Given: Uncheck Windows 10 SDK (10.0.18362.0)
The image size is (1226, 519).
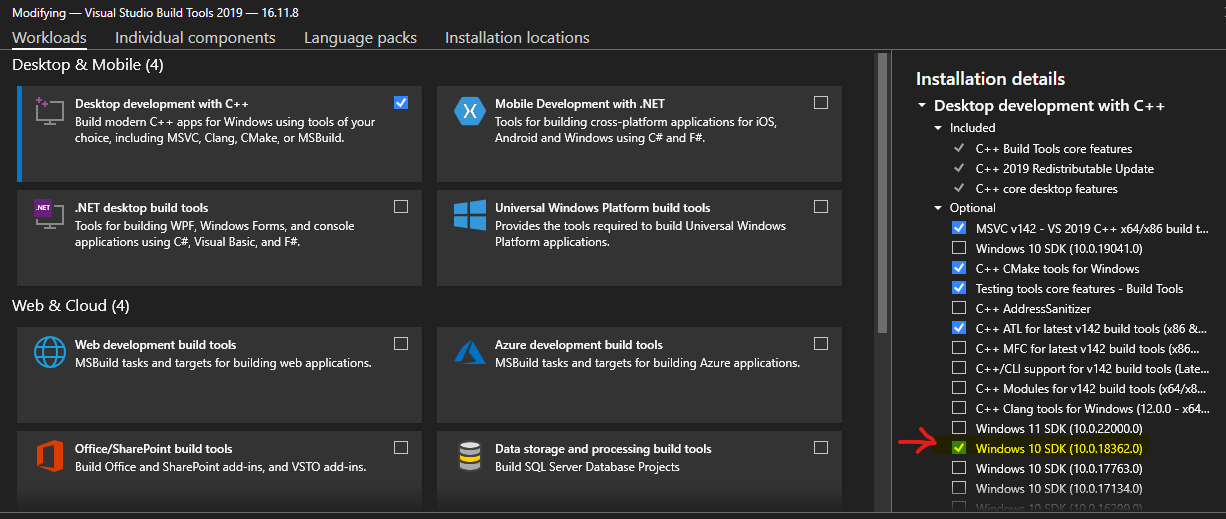Looking at the screenshot, I should coord(959,448).
